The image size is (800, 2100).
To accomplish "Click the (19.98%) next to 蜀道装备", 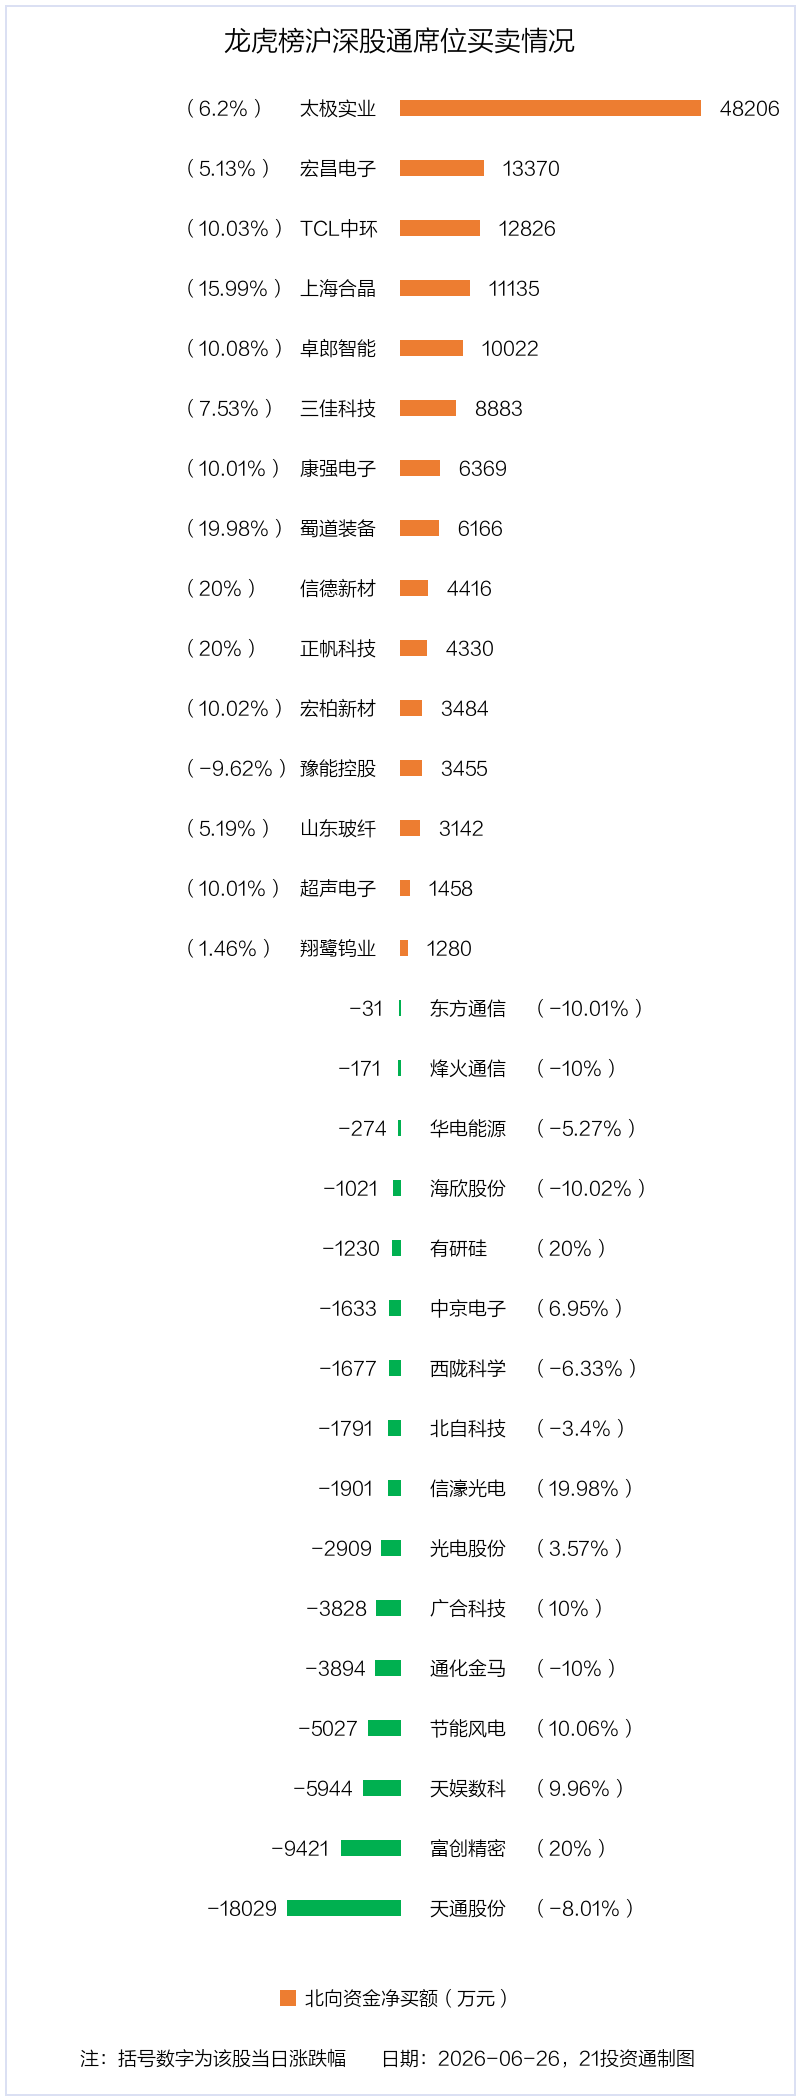I will 234,528.
